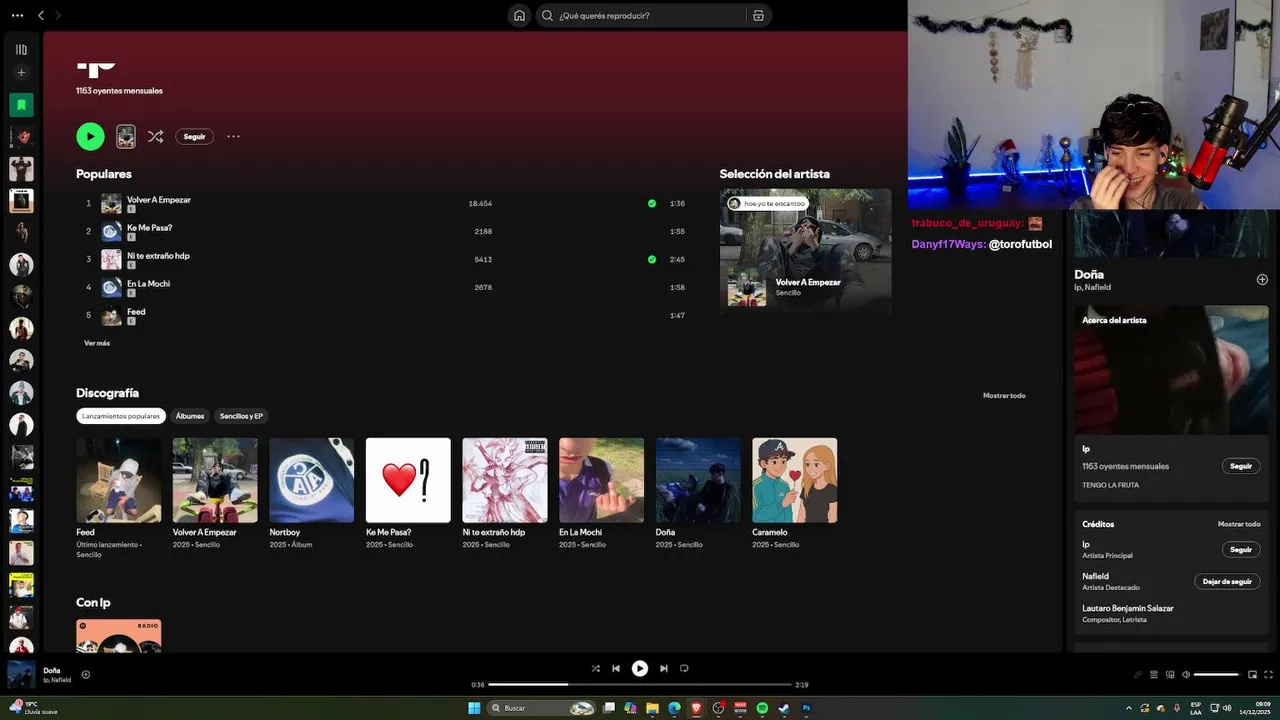
Task: Mute audio with the speaker icon
Action: tap(1185, 674)
